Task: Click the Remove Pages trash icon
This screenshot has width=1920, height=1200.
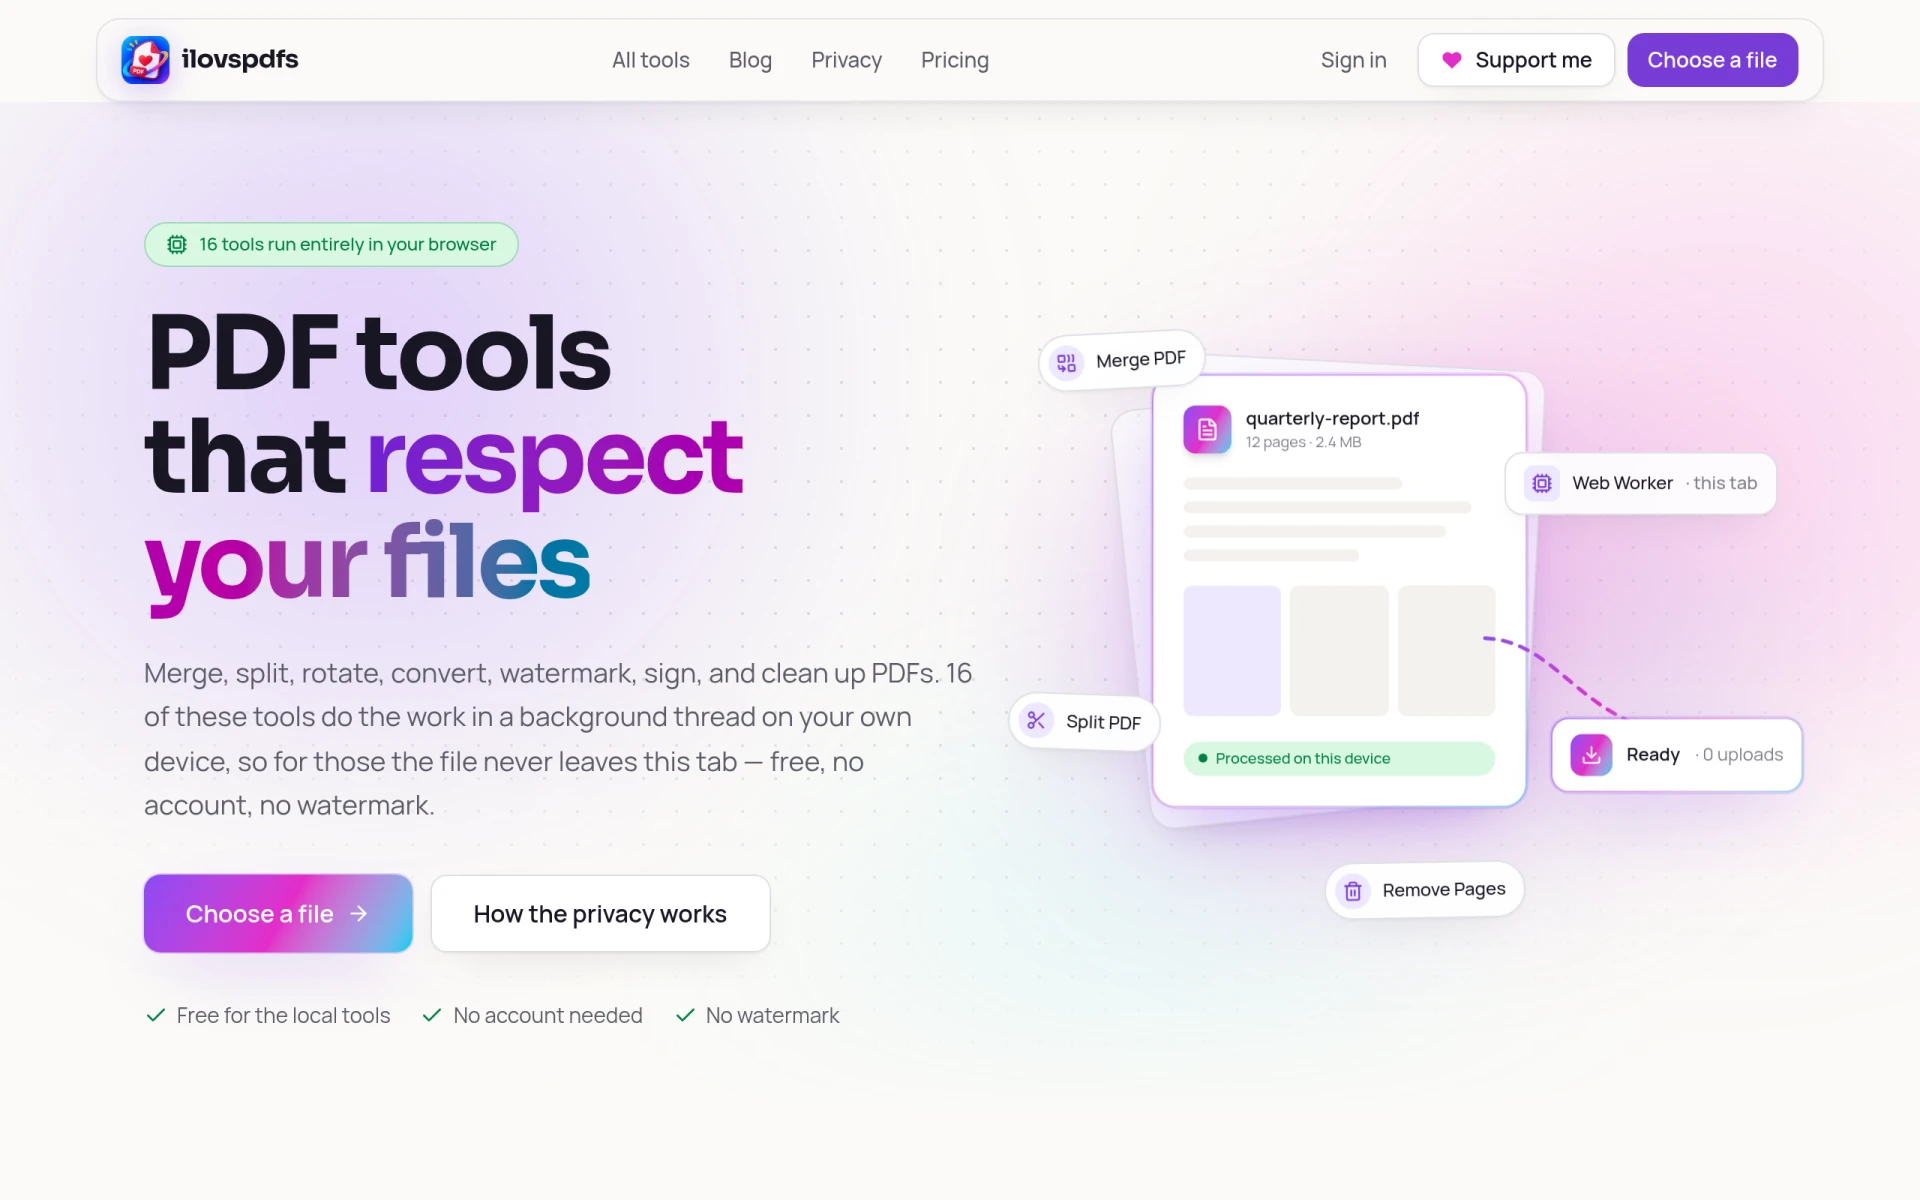Action: 1353,890
